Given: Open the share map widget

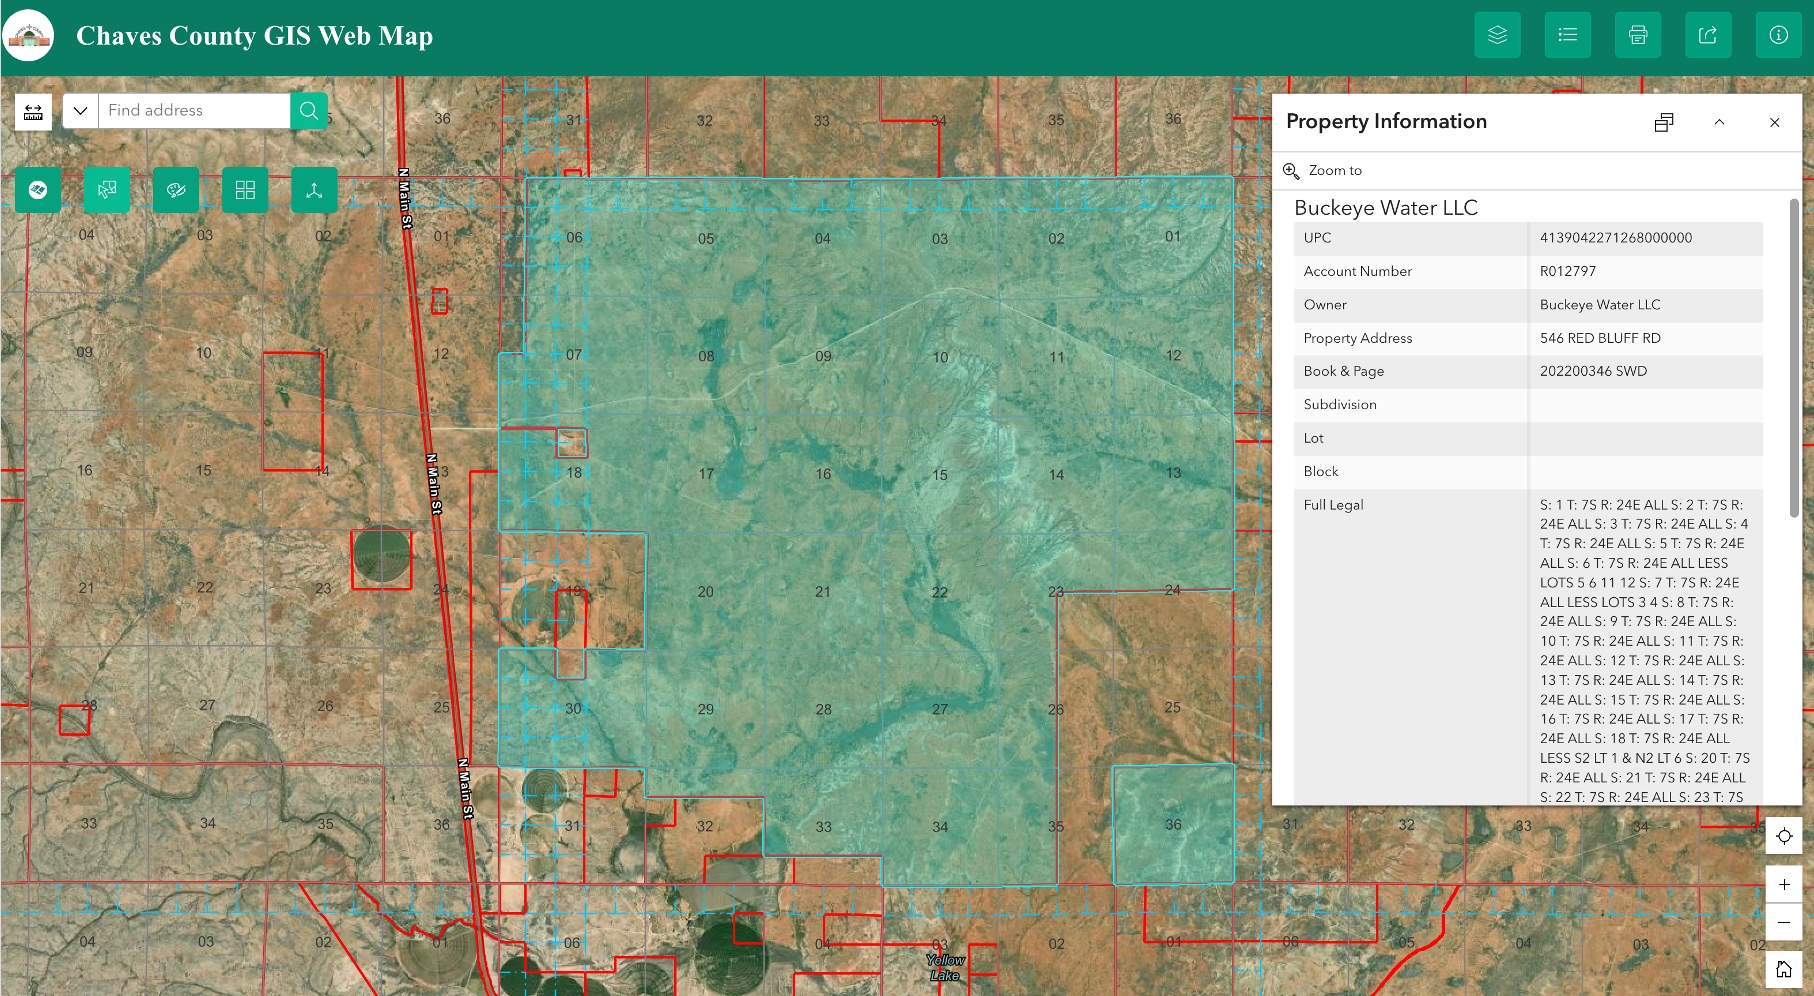Looking at the screenshot, I should (1708, 35).
